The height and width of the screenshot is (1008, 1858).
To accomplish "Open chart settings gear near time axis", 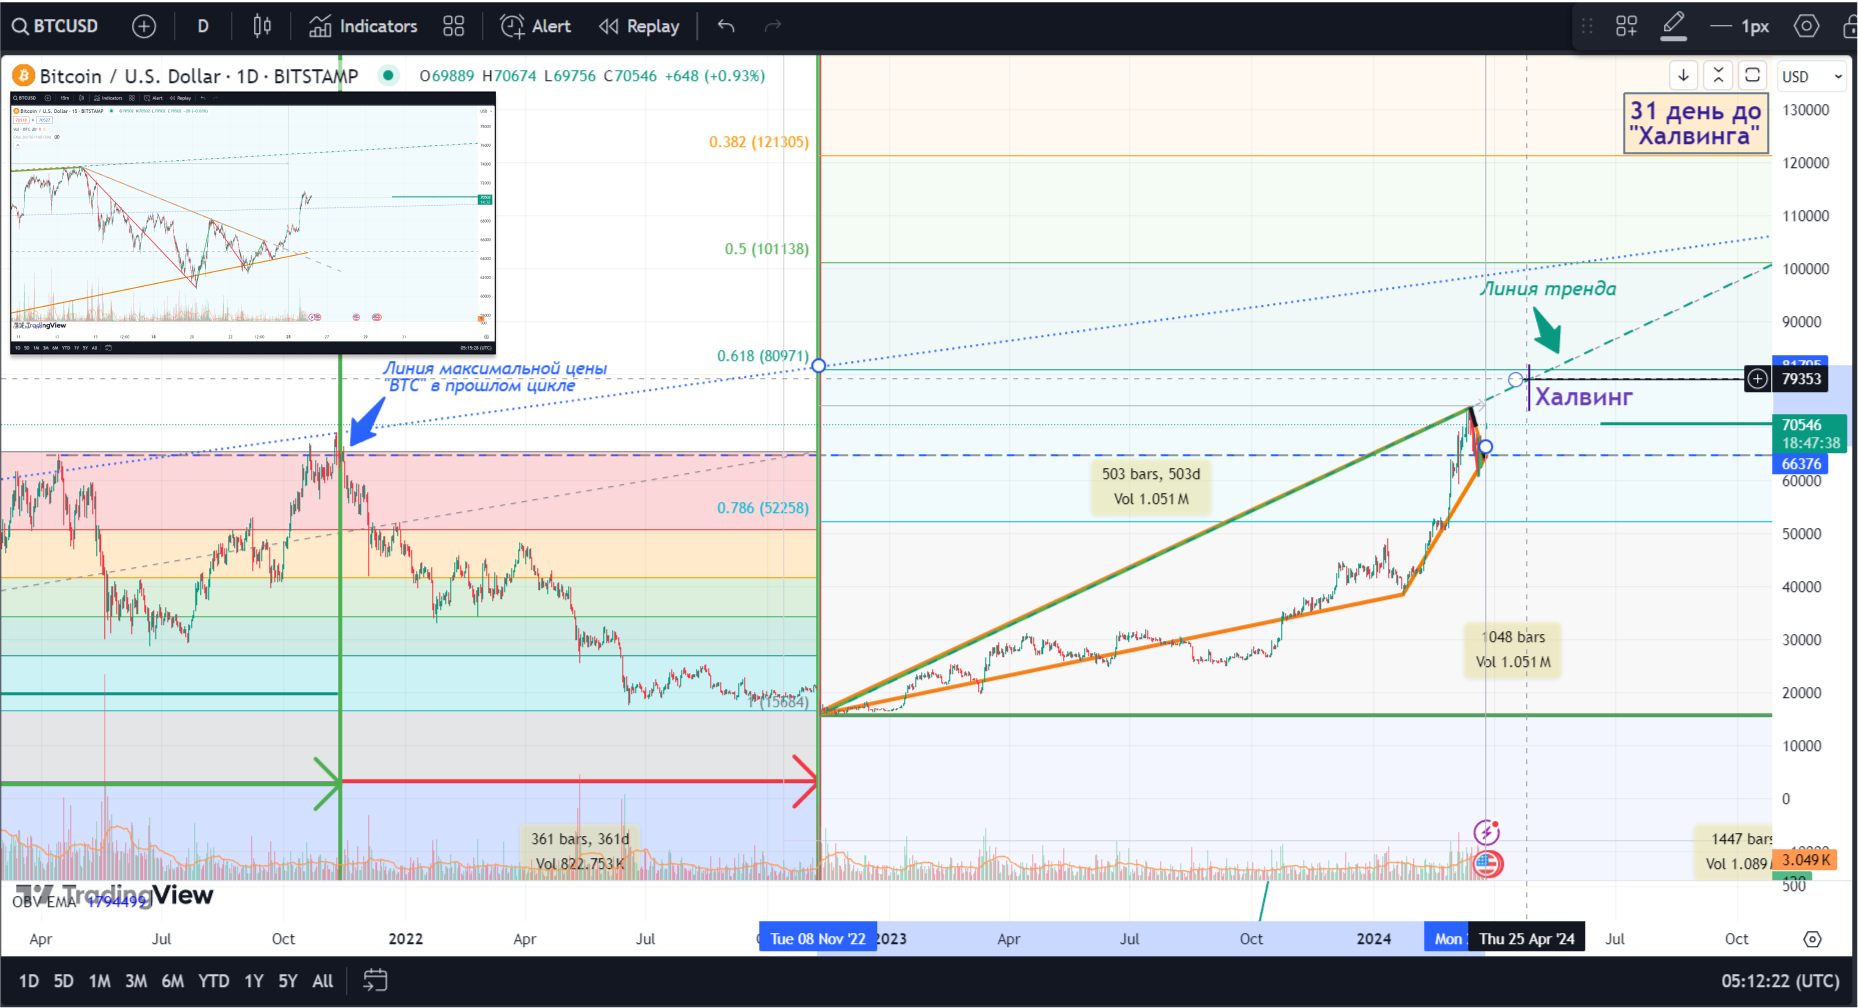I will [1812, 939].
